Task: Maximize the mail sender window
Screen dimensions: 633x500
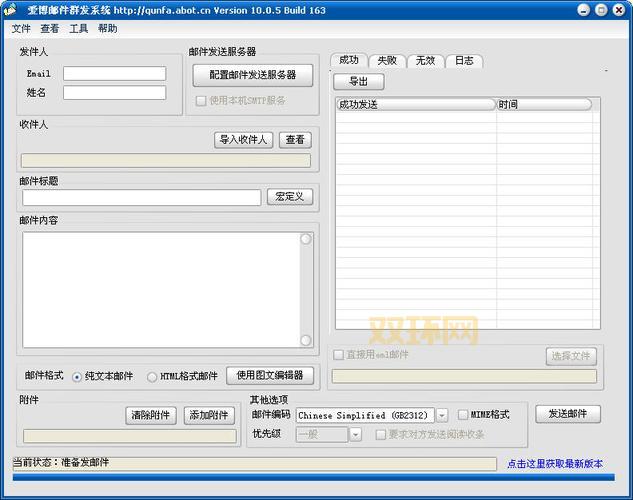Action: tap(601, 10)
